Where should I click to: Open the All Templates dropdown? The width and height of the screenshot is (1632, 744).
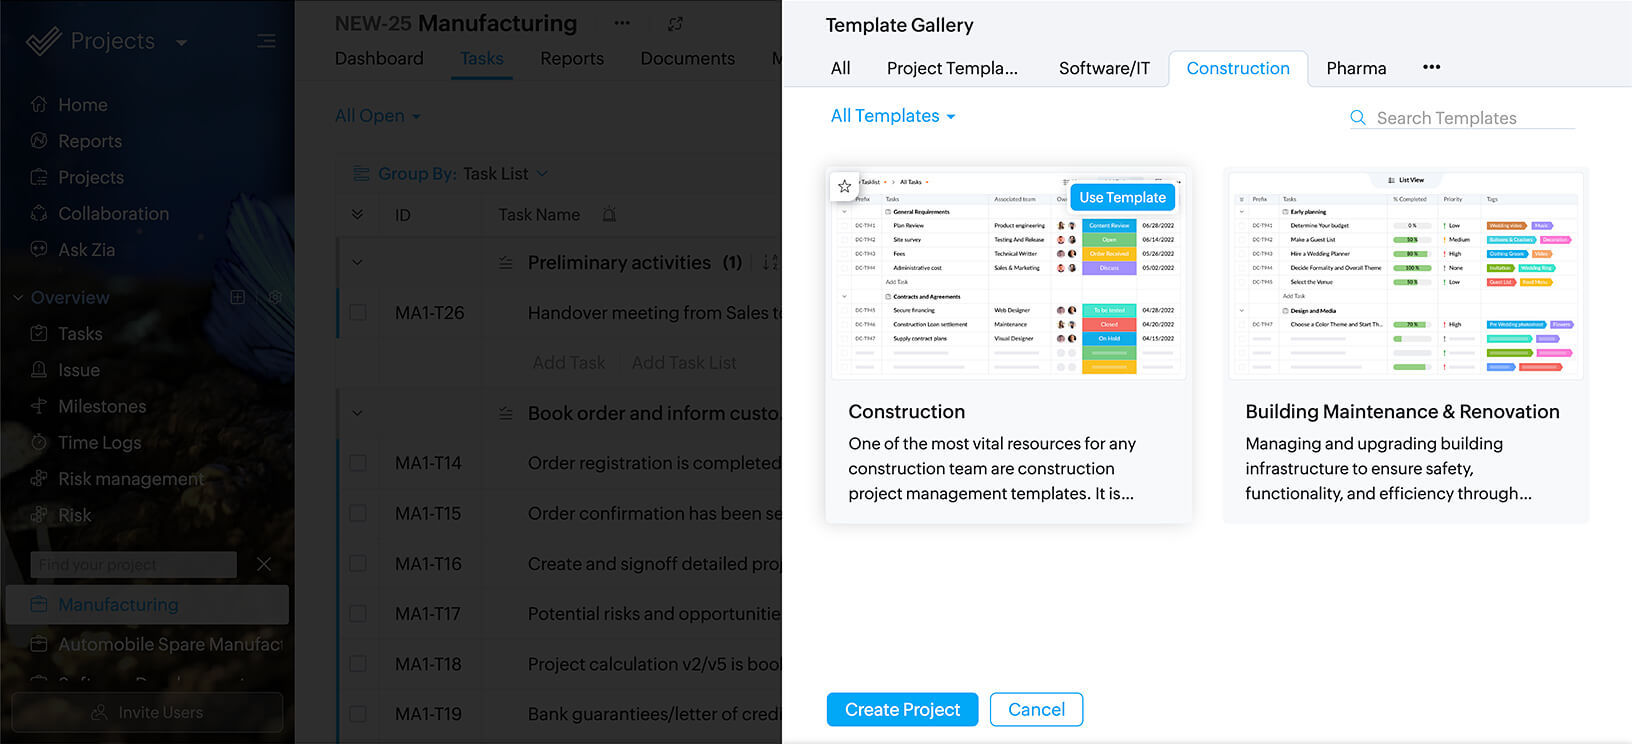[x=891, y=115]
